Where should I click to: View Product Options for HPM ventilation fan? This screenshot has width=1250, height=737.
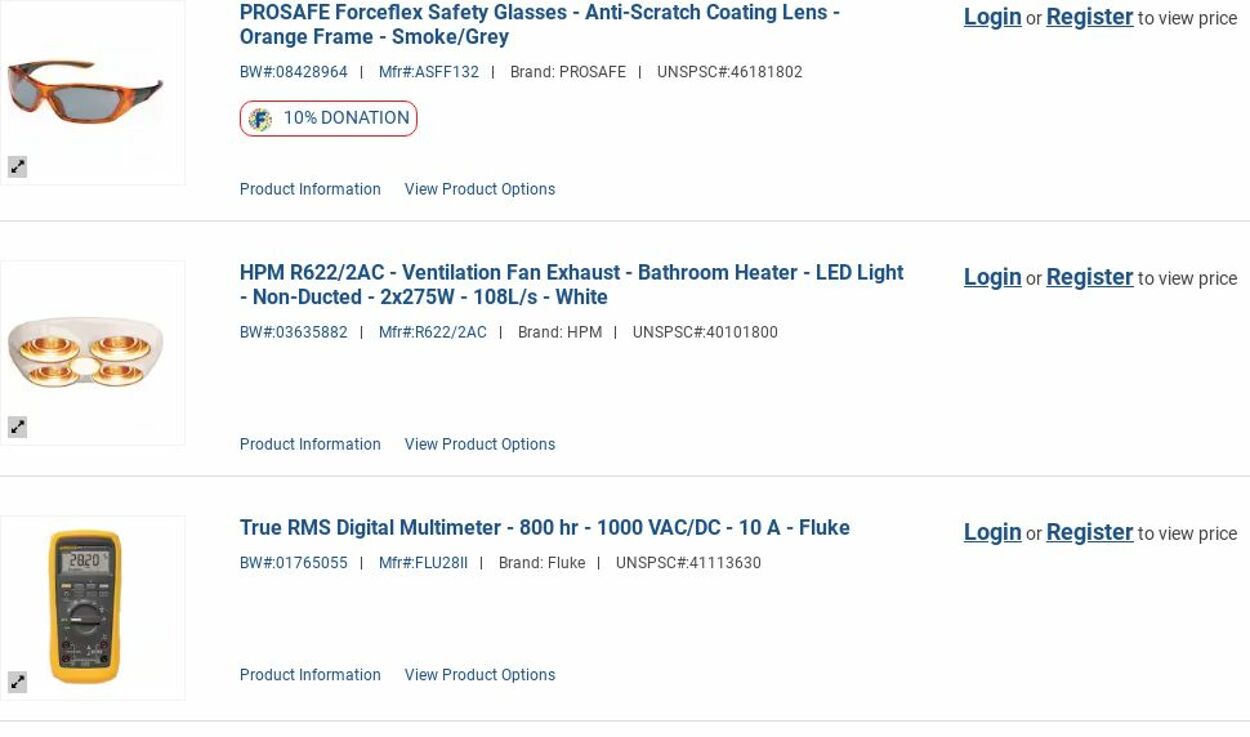(x=479, y=444)
